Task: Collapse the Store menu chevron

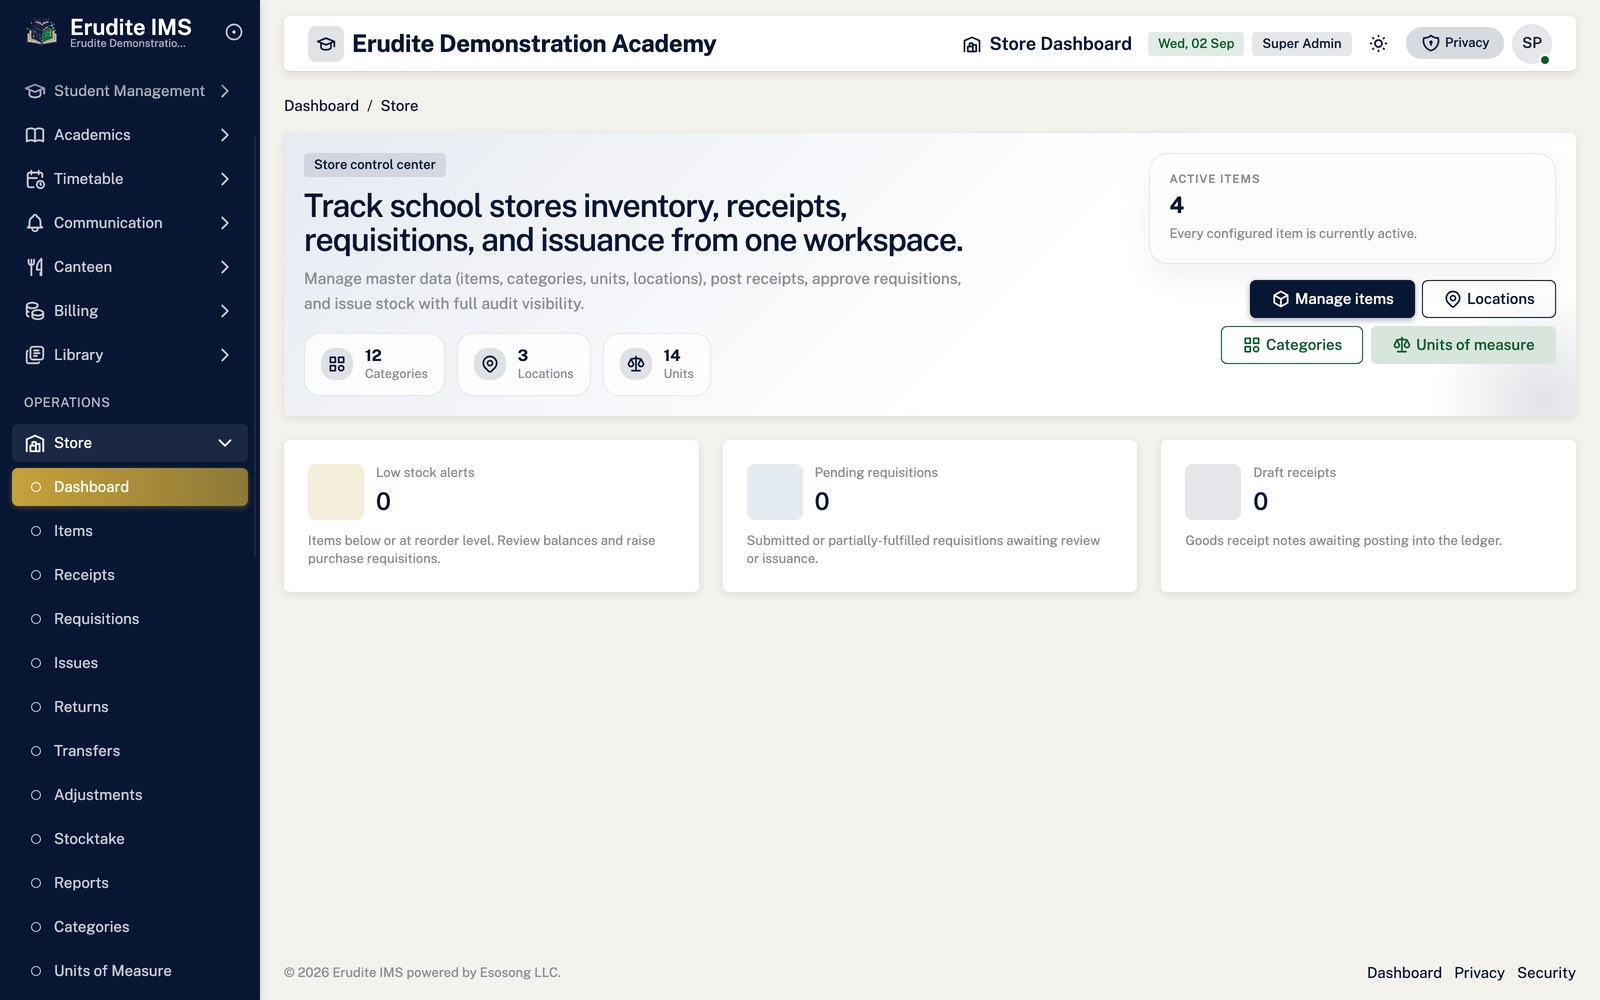Action: [x=225, y=443]
